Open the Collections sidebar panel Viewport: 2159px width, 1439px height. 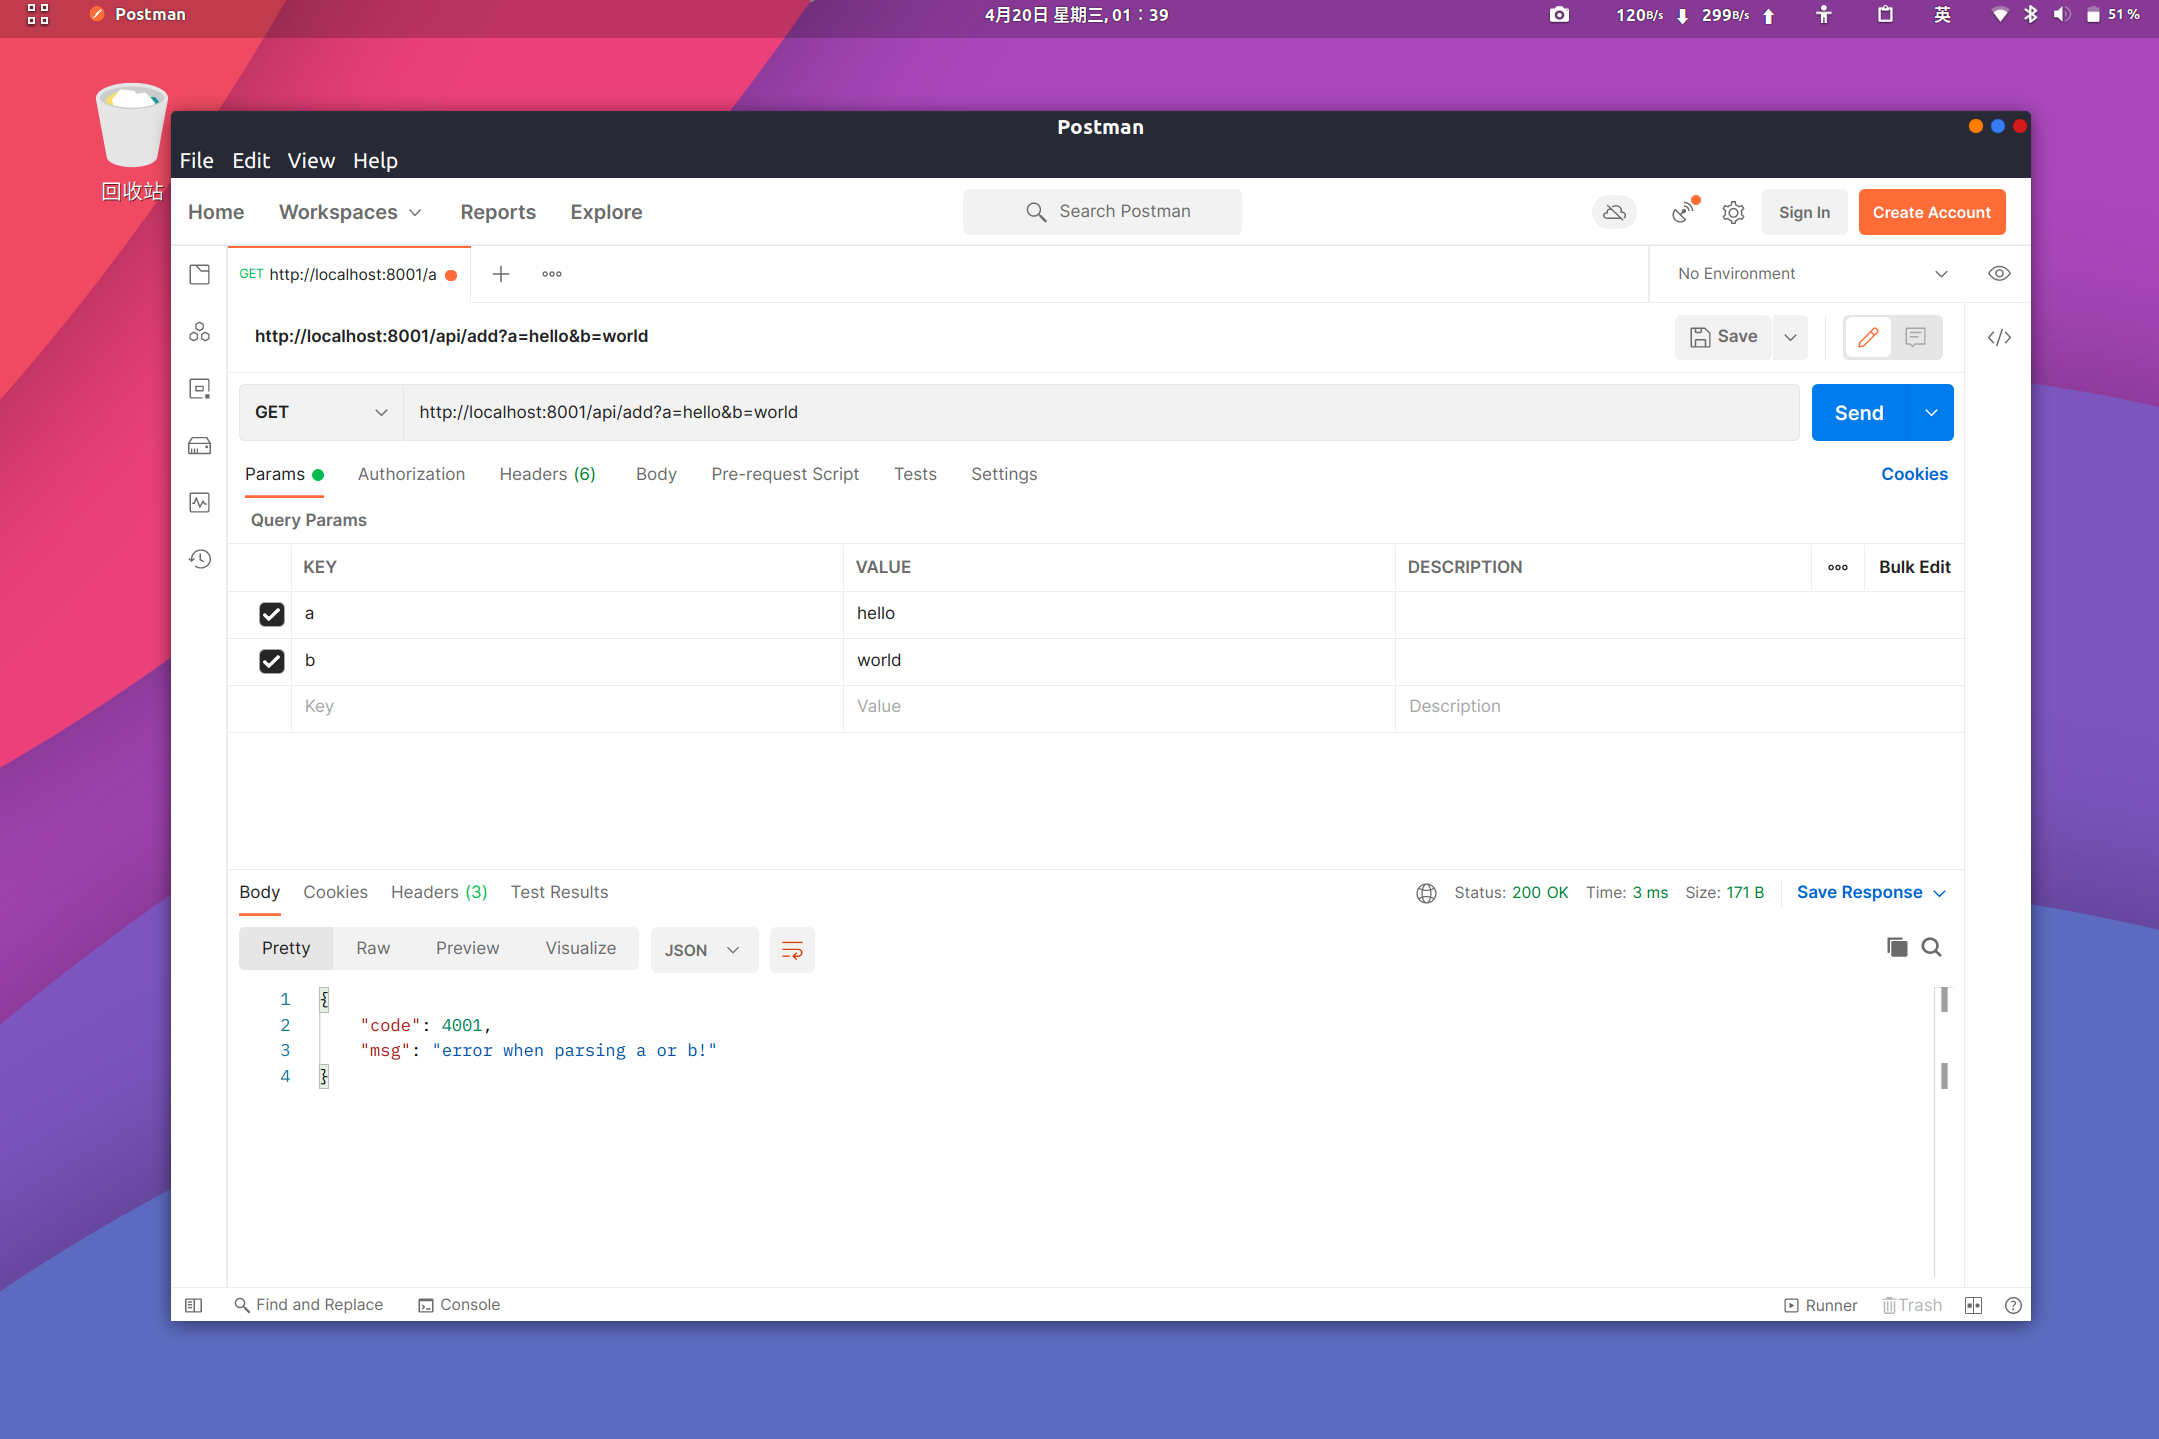point(199,273)
